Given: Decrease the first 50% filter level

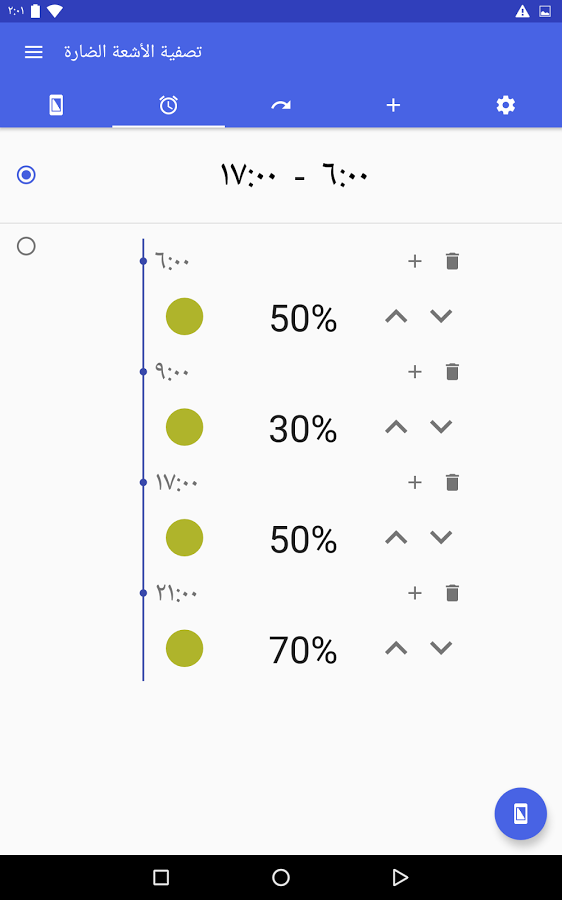Looking at the screenshot, I should [441, 316].
